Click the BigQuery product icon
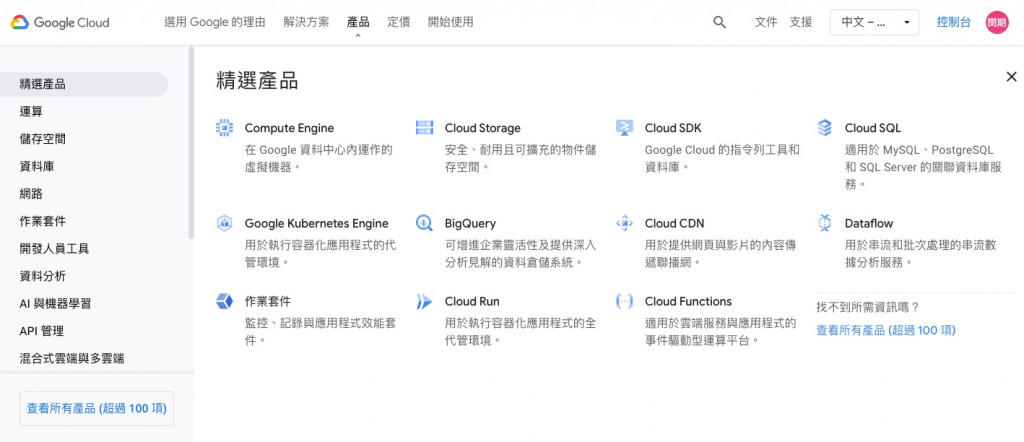The width and height of the screenshot is (1024, 442). 425,223
